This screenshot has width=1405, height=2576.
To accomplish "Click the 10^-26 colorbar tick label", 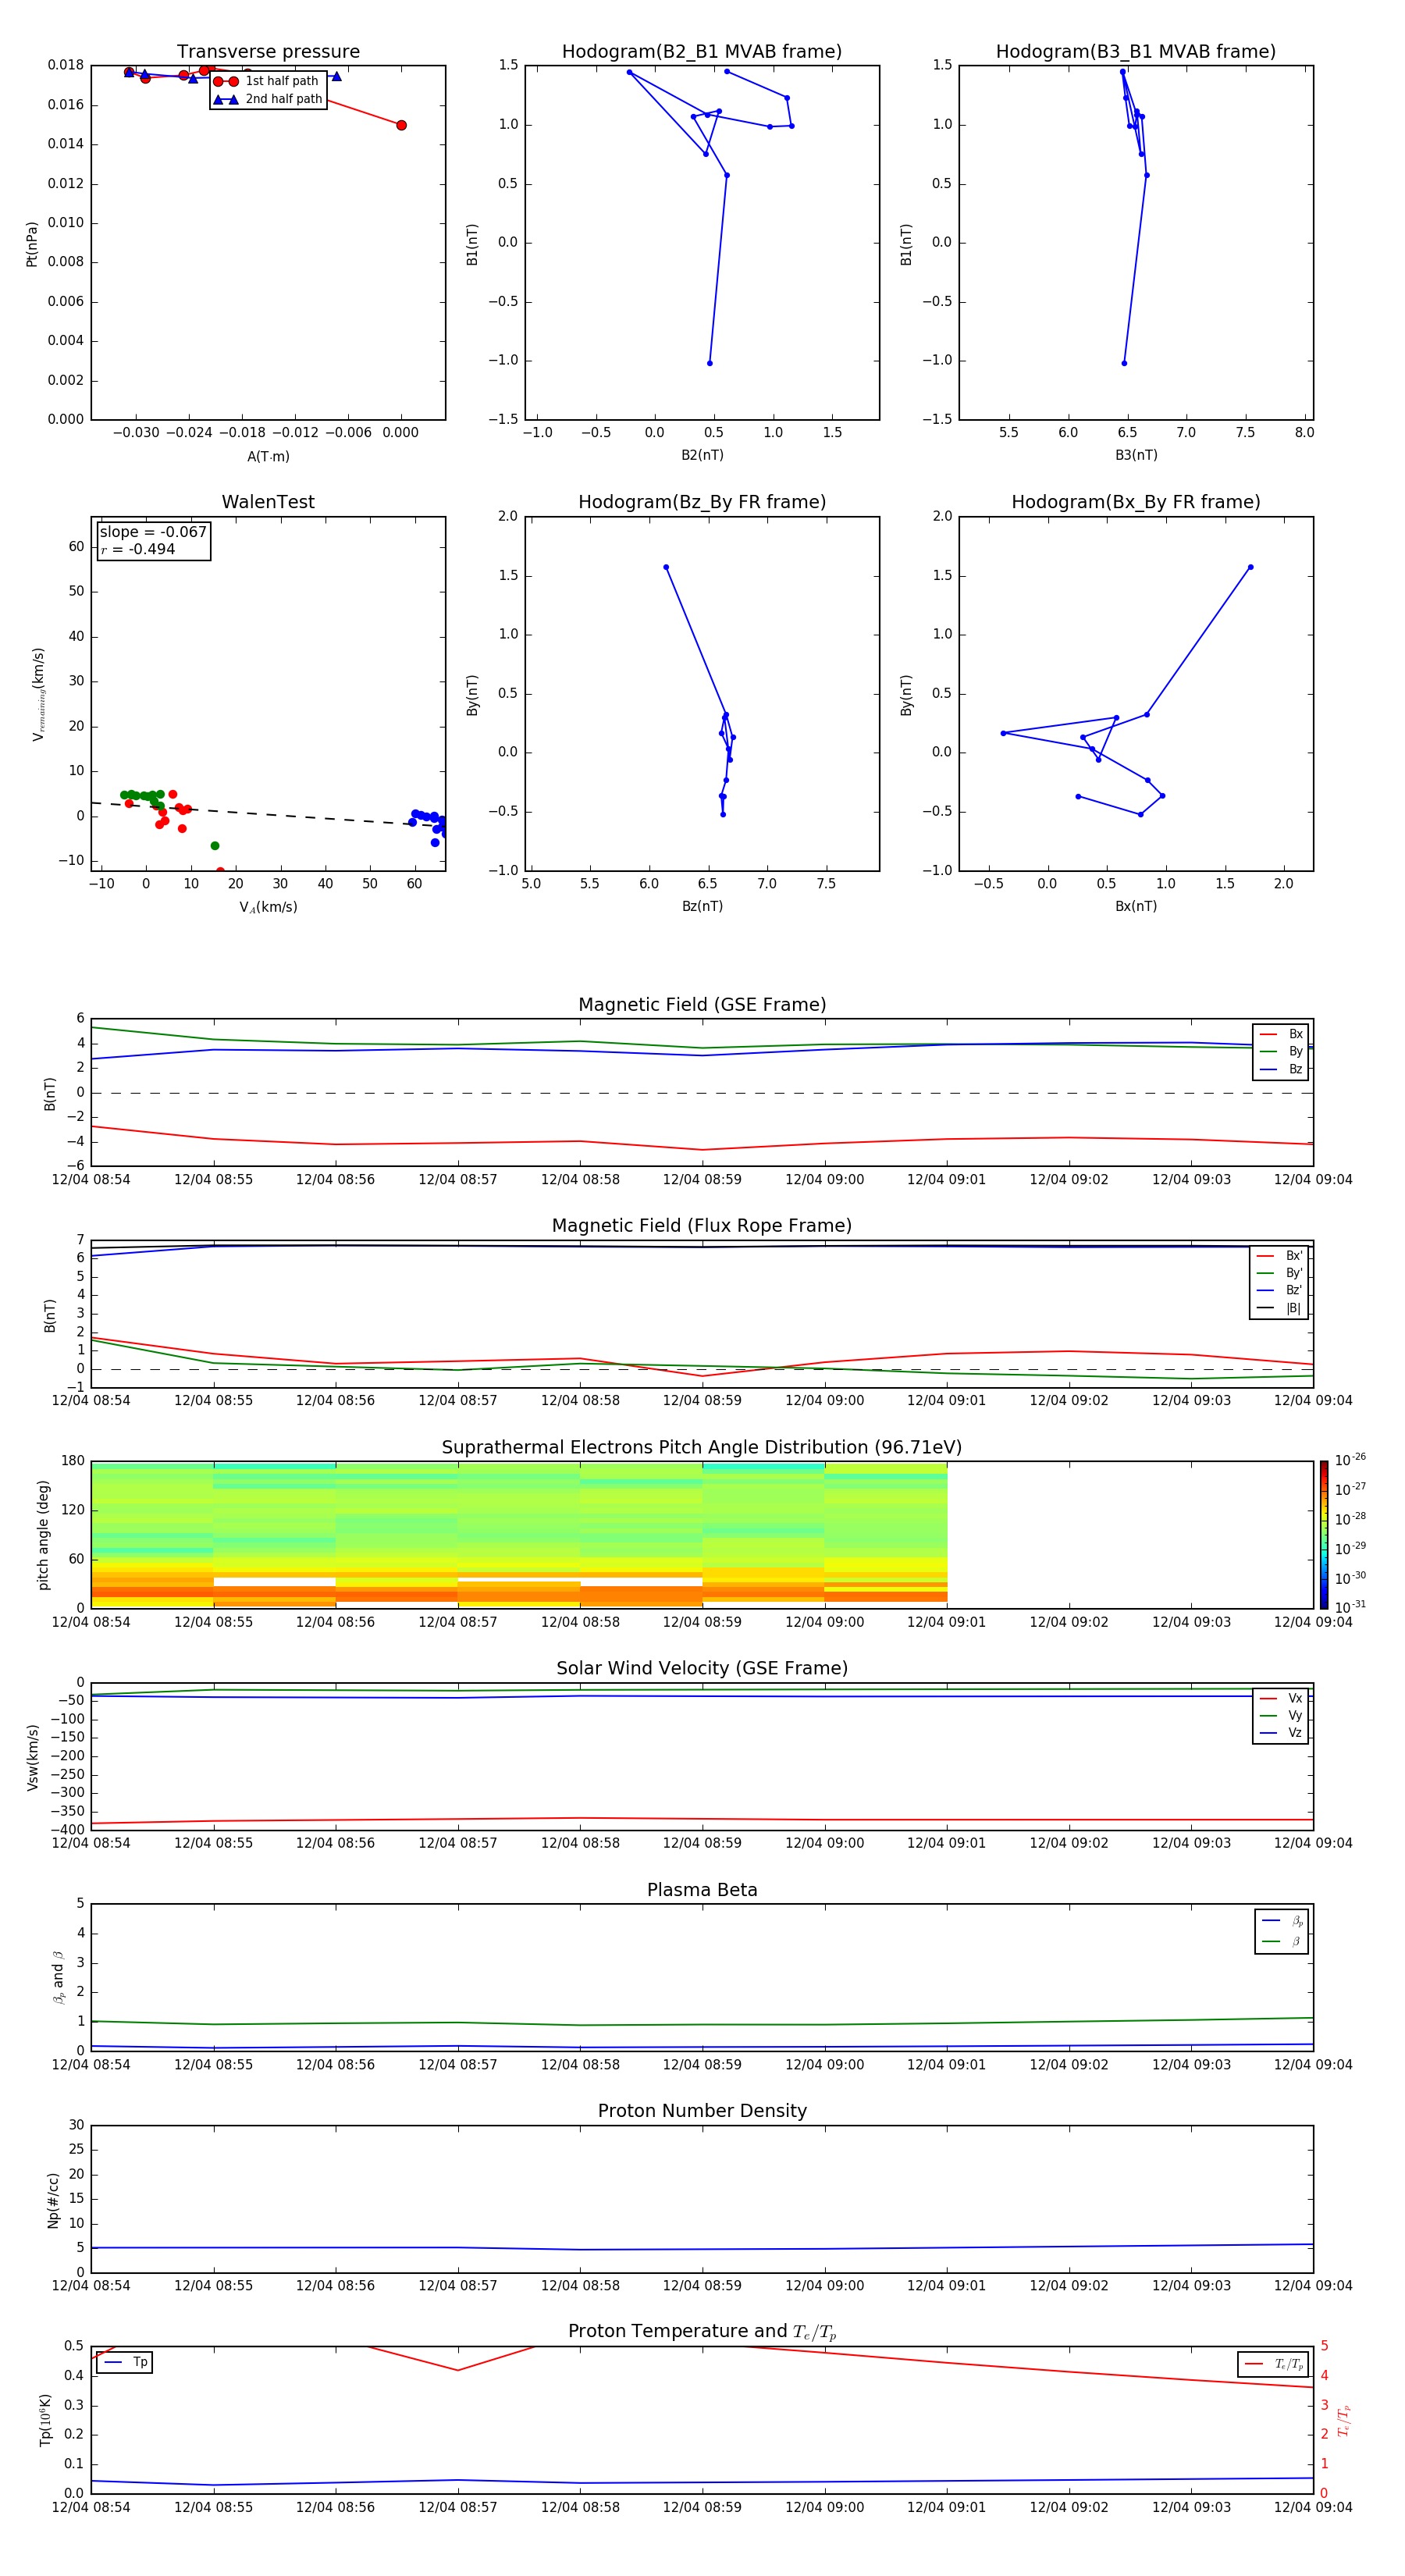I will tap(1351, 1460).
